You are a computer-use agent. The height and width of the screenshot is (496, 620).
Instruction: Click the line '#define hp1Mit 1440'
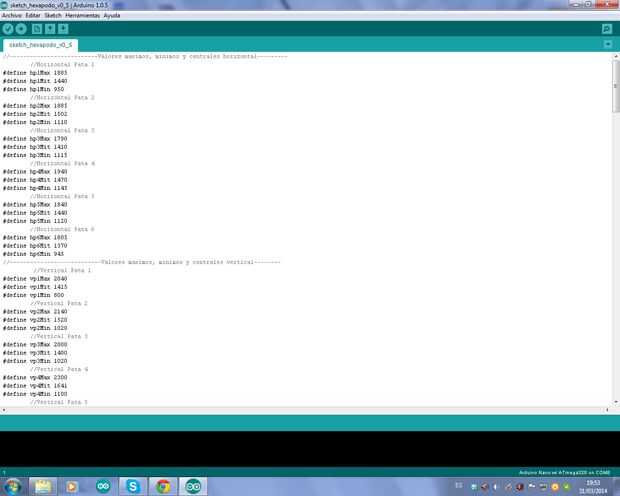point(35,81)
